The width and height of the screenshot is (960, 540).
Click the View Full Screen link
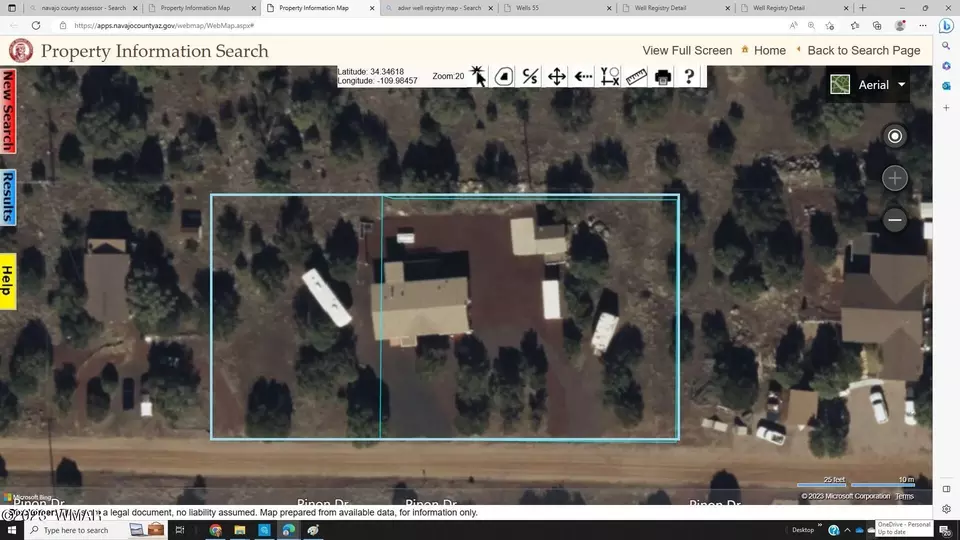coord(686,50)
